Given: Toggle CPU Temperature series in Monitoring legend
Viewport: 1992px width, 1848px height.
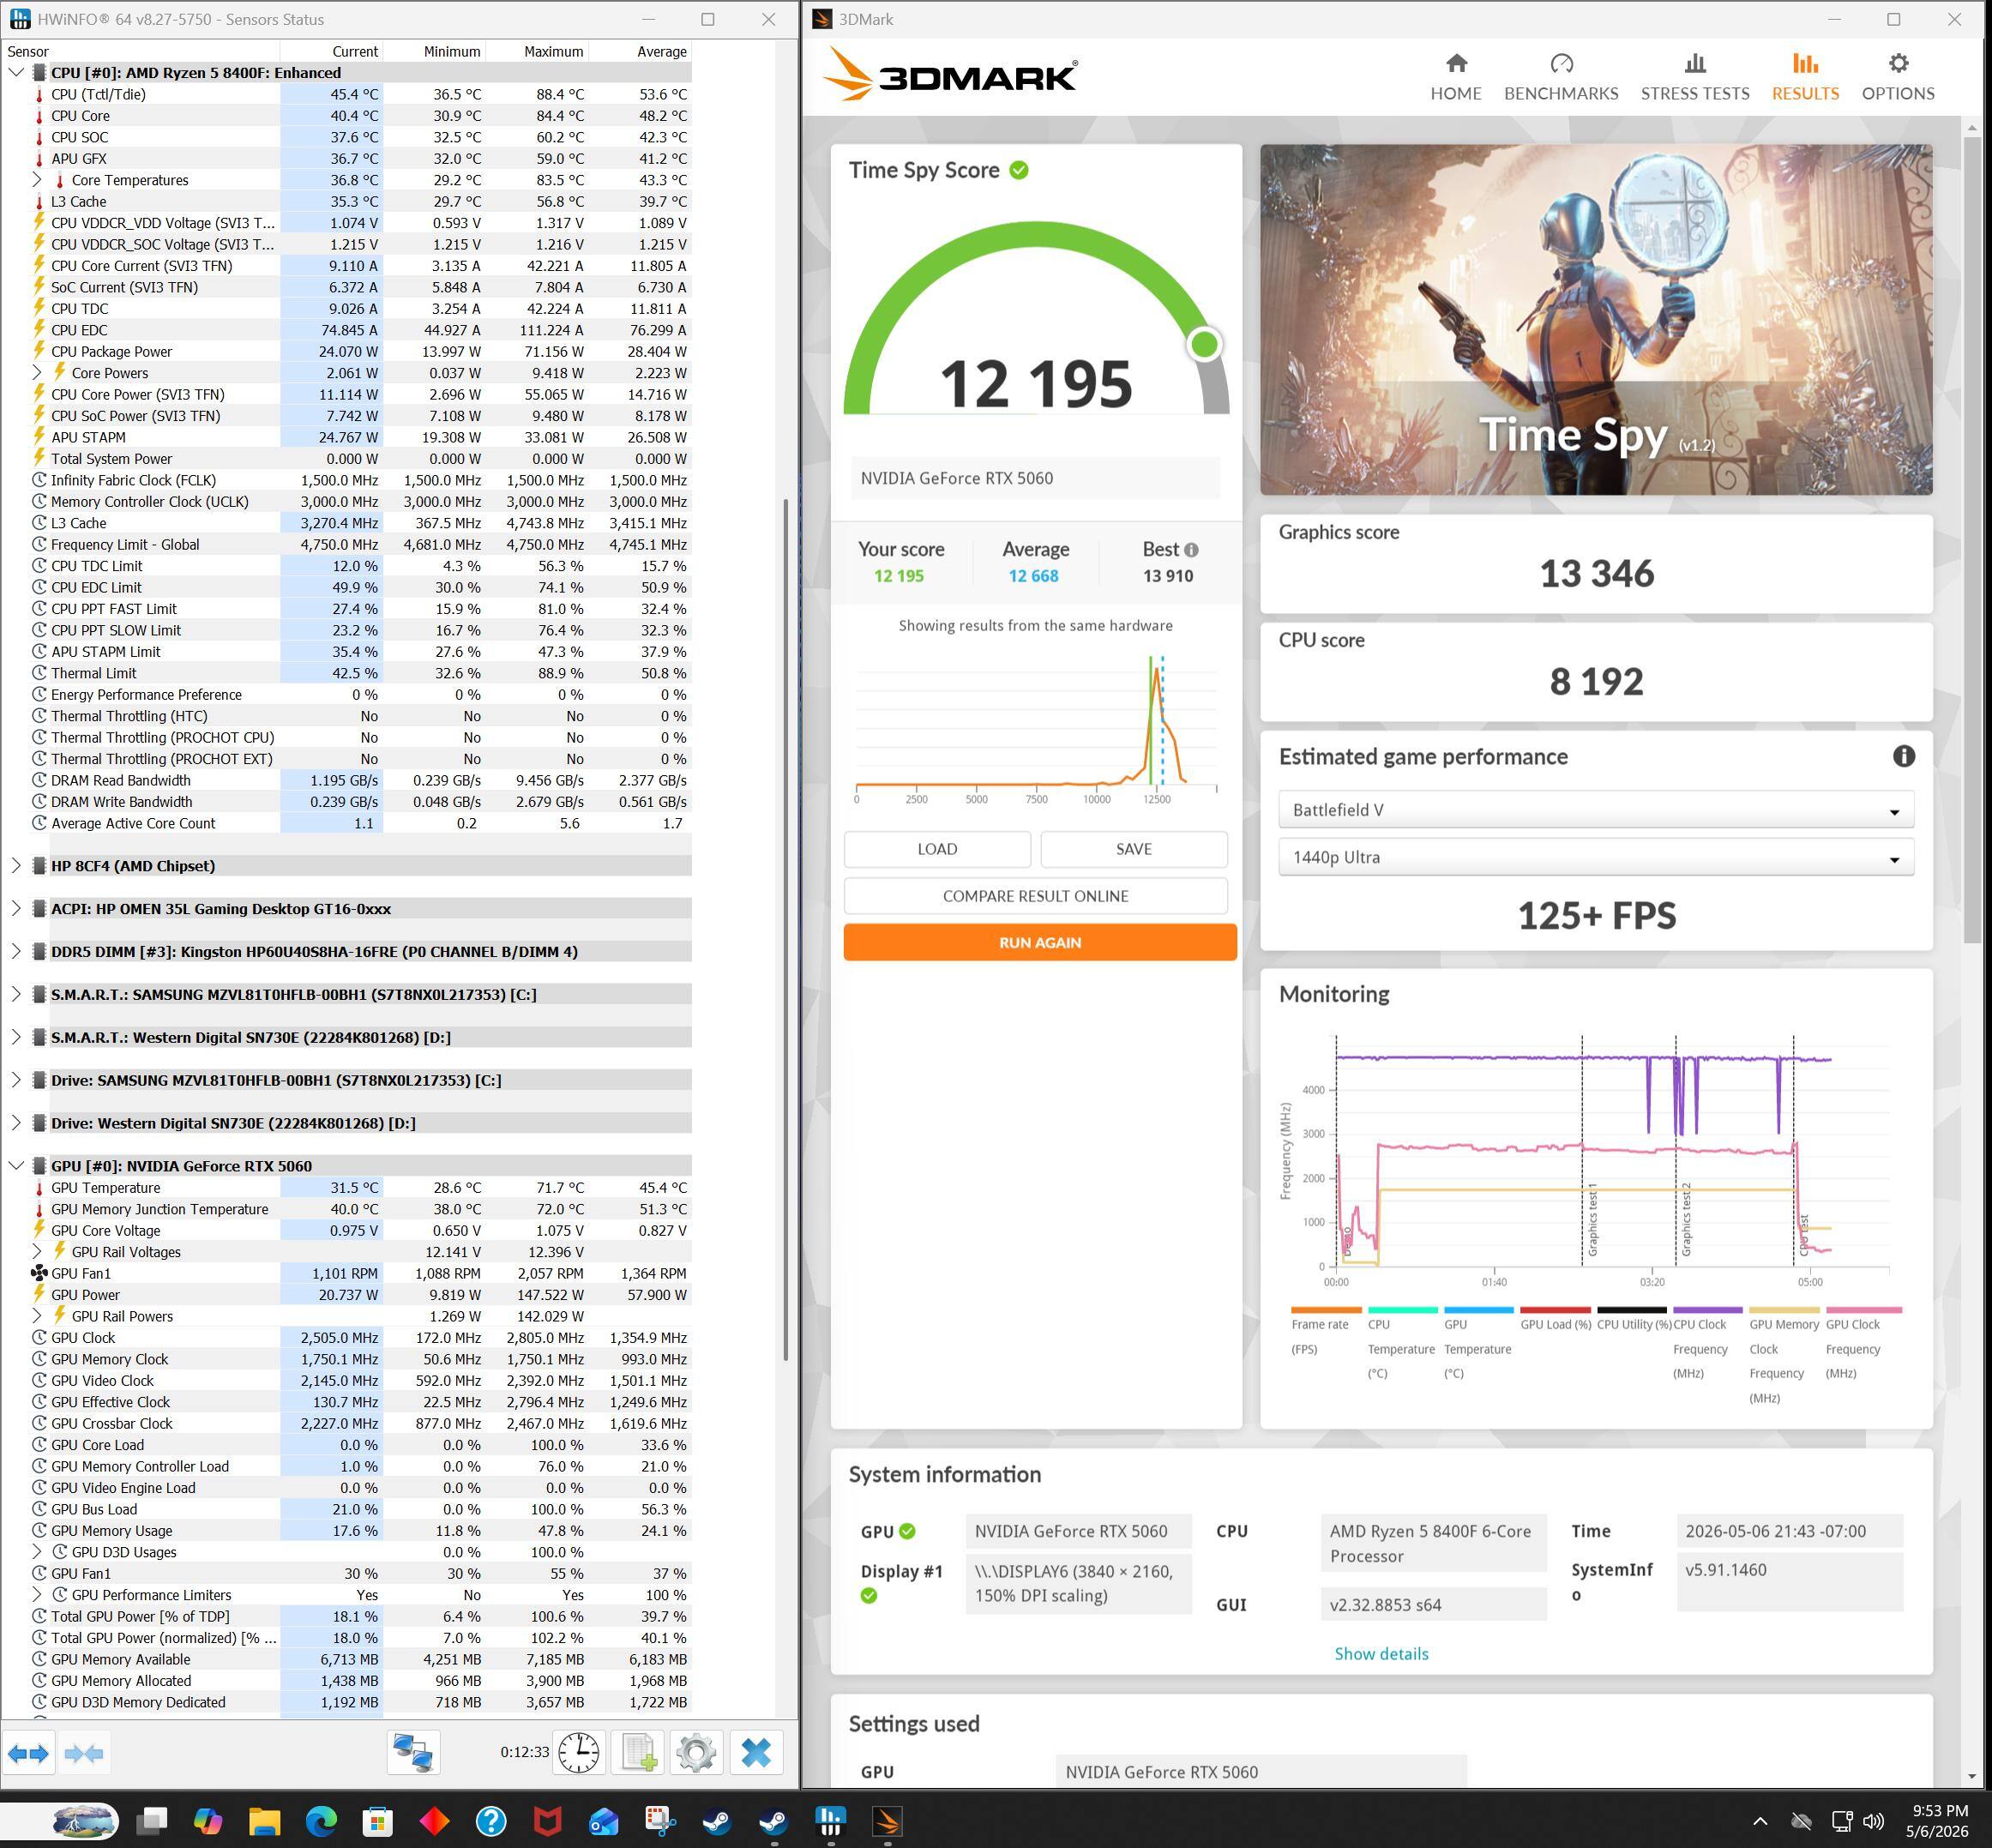Looking at the screenshot, I should tap(1401, 1343).
